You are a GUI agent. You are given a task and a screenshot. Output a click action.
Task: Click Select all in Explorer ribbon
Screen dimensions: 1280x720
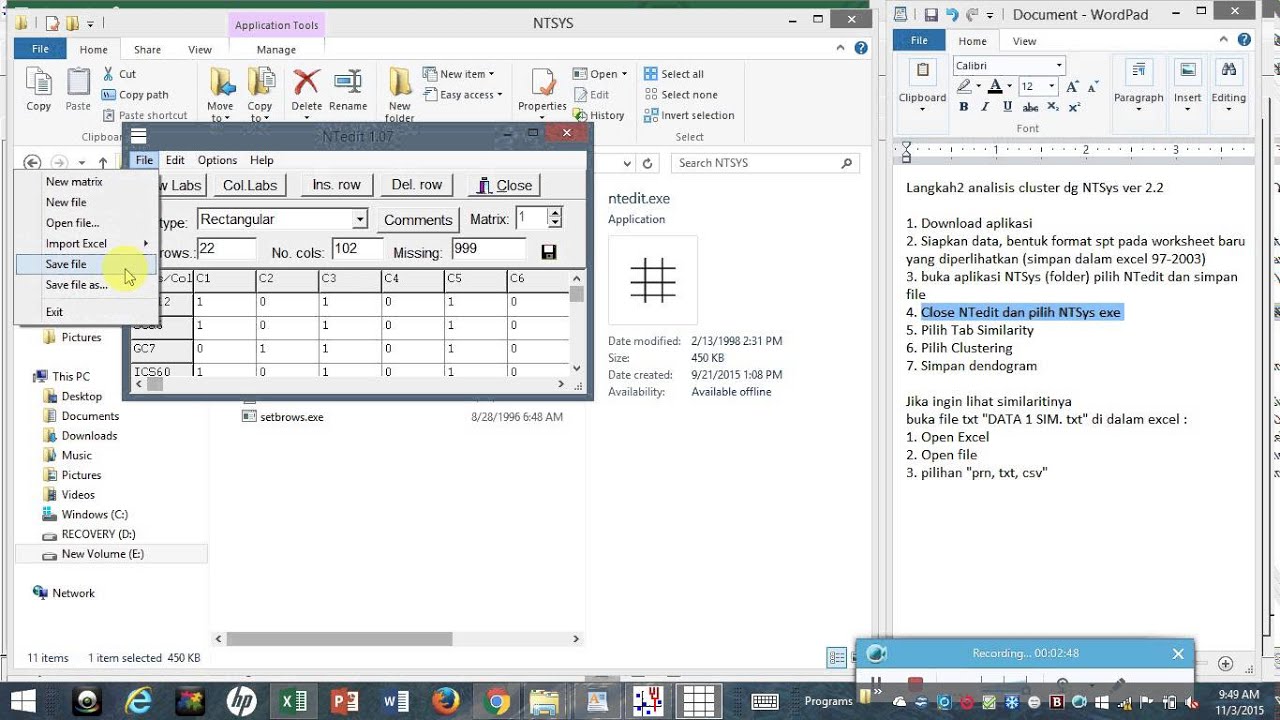[674, 74]
